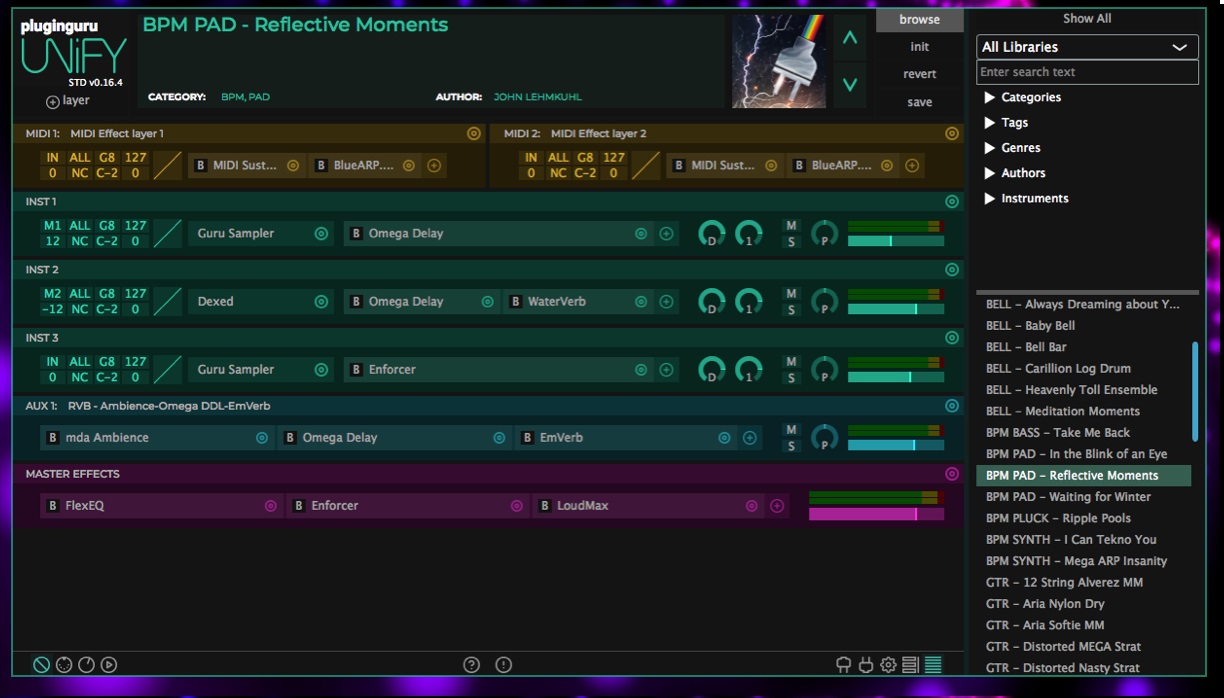
Task: Click the panic circle-slash icon in the footer
Action: tap(41, 664)
